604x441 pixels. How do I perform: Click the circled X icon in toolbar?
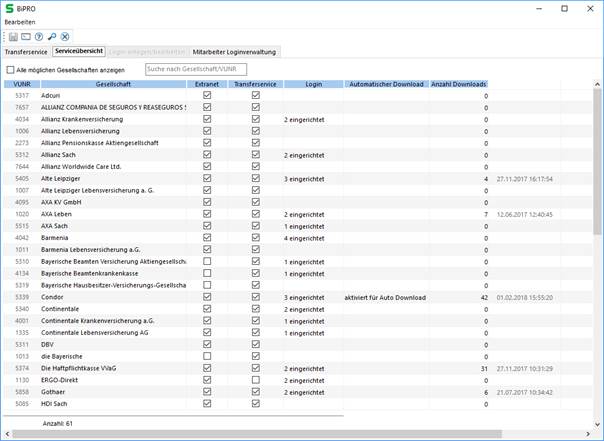[65, 37]
